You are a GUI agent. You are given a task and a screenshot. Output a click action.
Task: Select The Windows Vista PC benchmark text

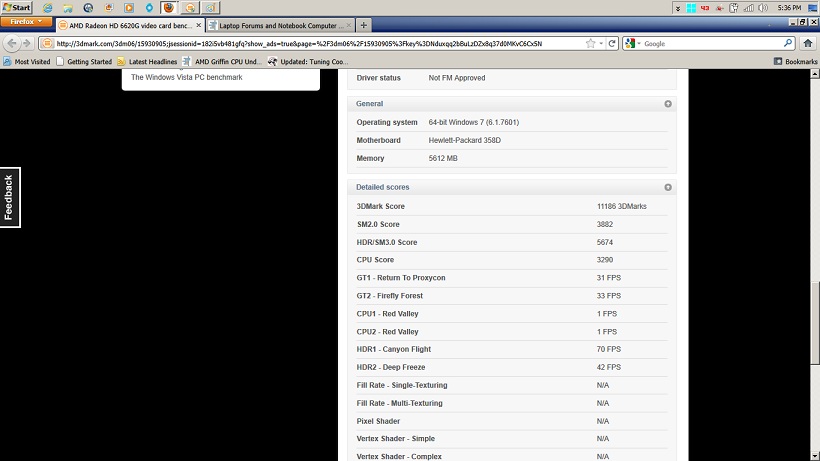[187, 77]
